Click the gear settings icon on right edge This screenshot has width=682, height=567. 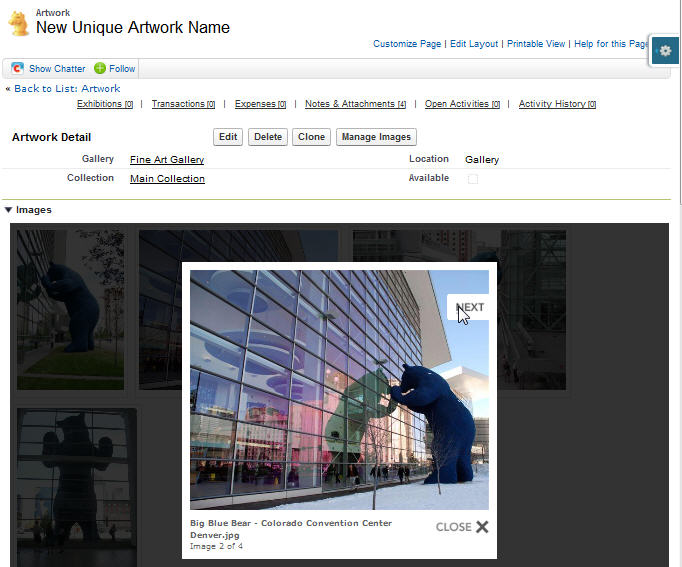[665, 50]
